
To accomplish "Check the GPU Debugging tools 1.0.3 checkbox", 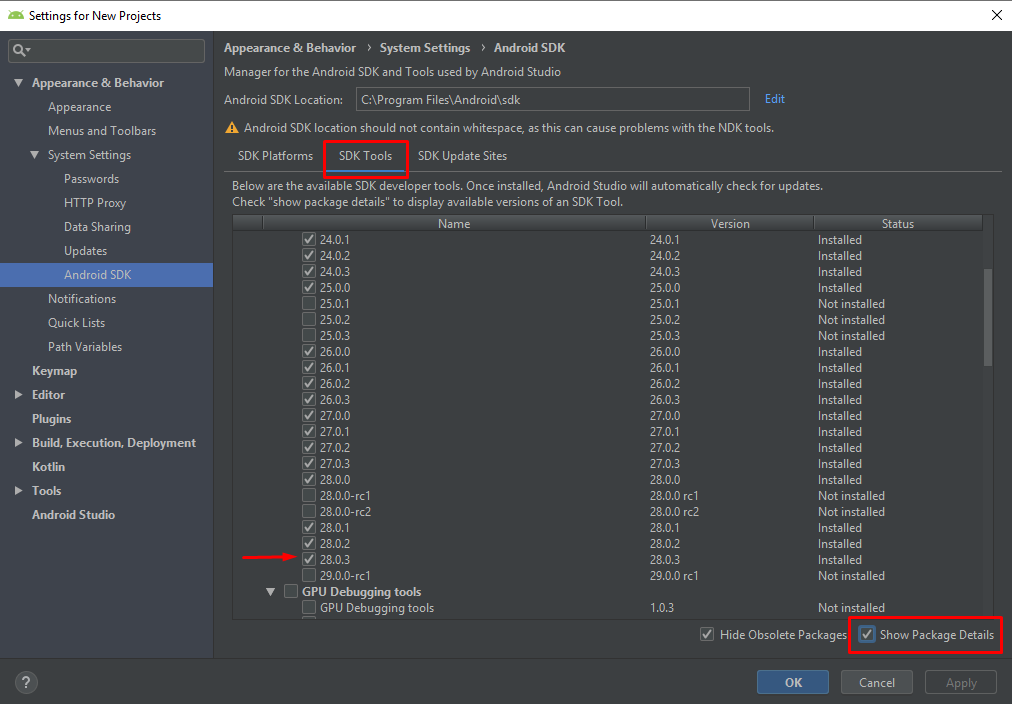I will coord(309,608).
